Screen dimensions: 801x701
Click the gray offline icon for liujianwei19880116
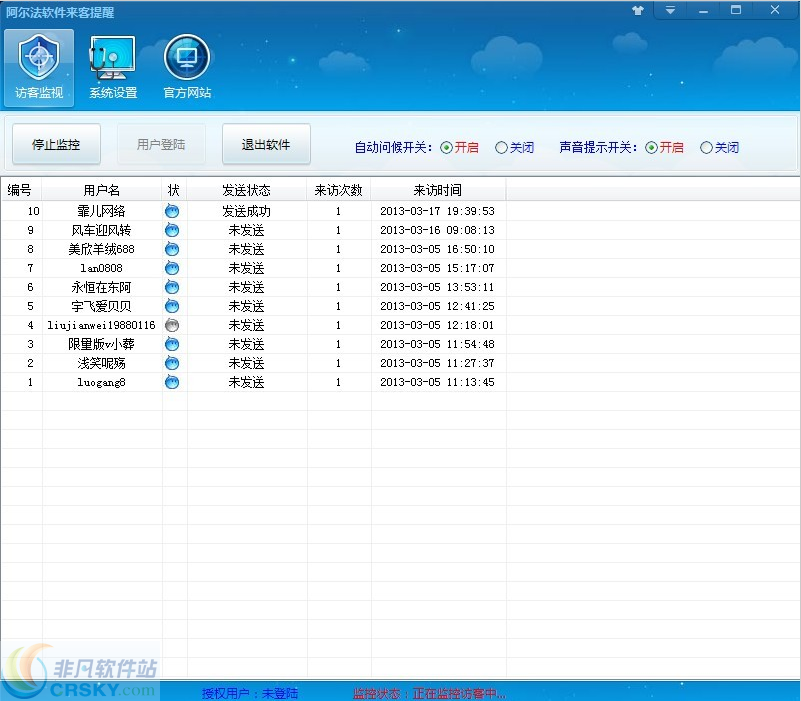[x=171, y=325]
